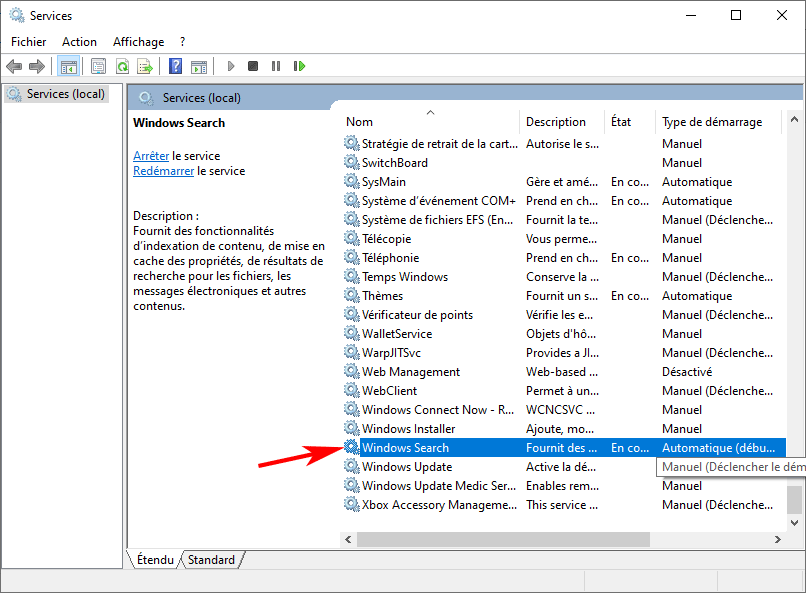Click the vertical scrollbar up arrow

(794, 119)
